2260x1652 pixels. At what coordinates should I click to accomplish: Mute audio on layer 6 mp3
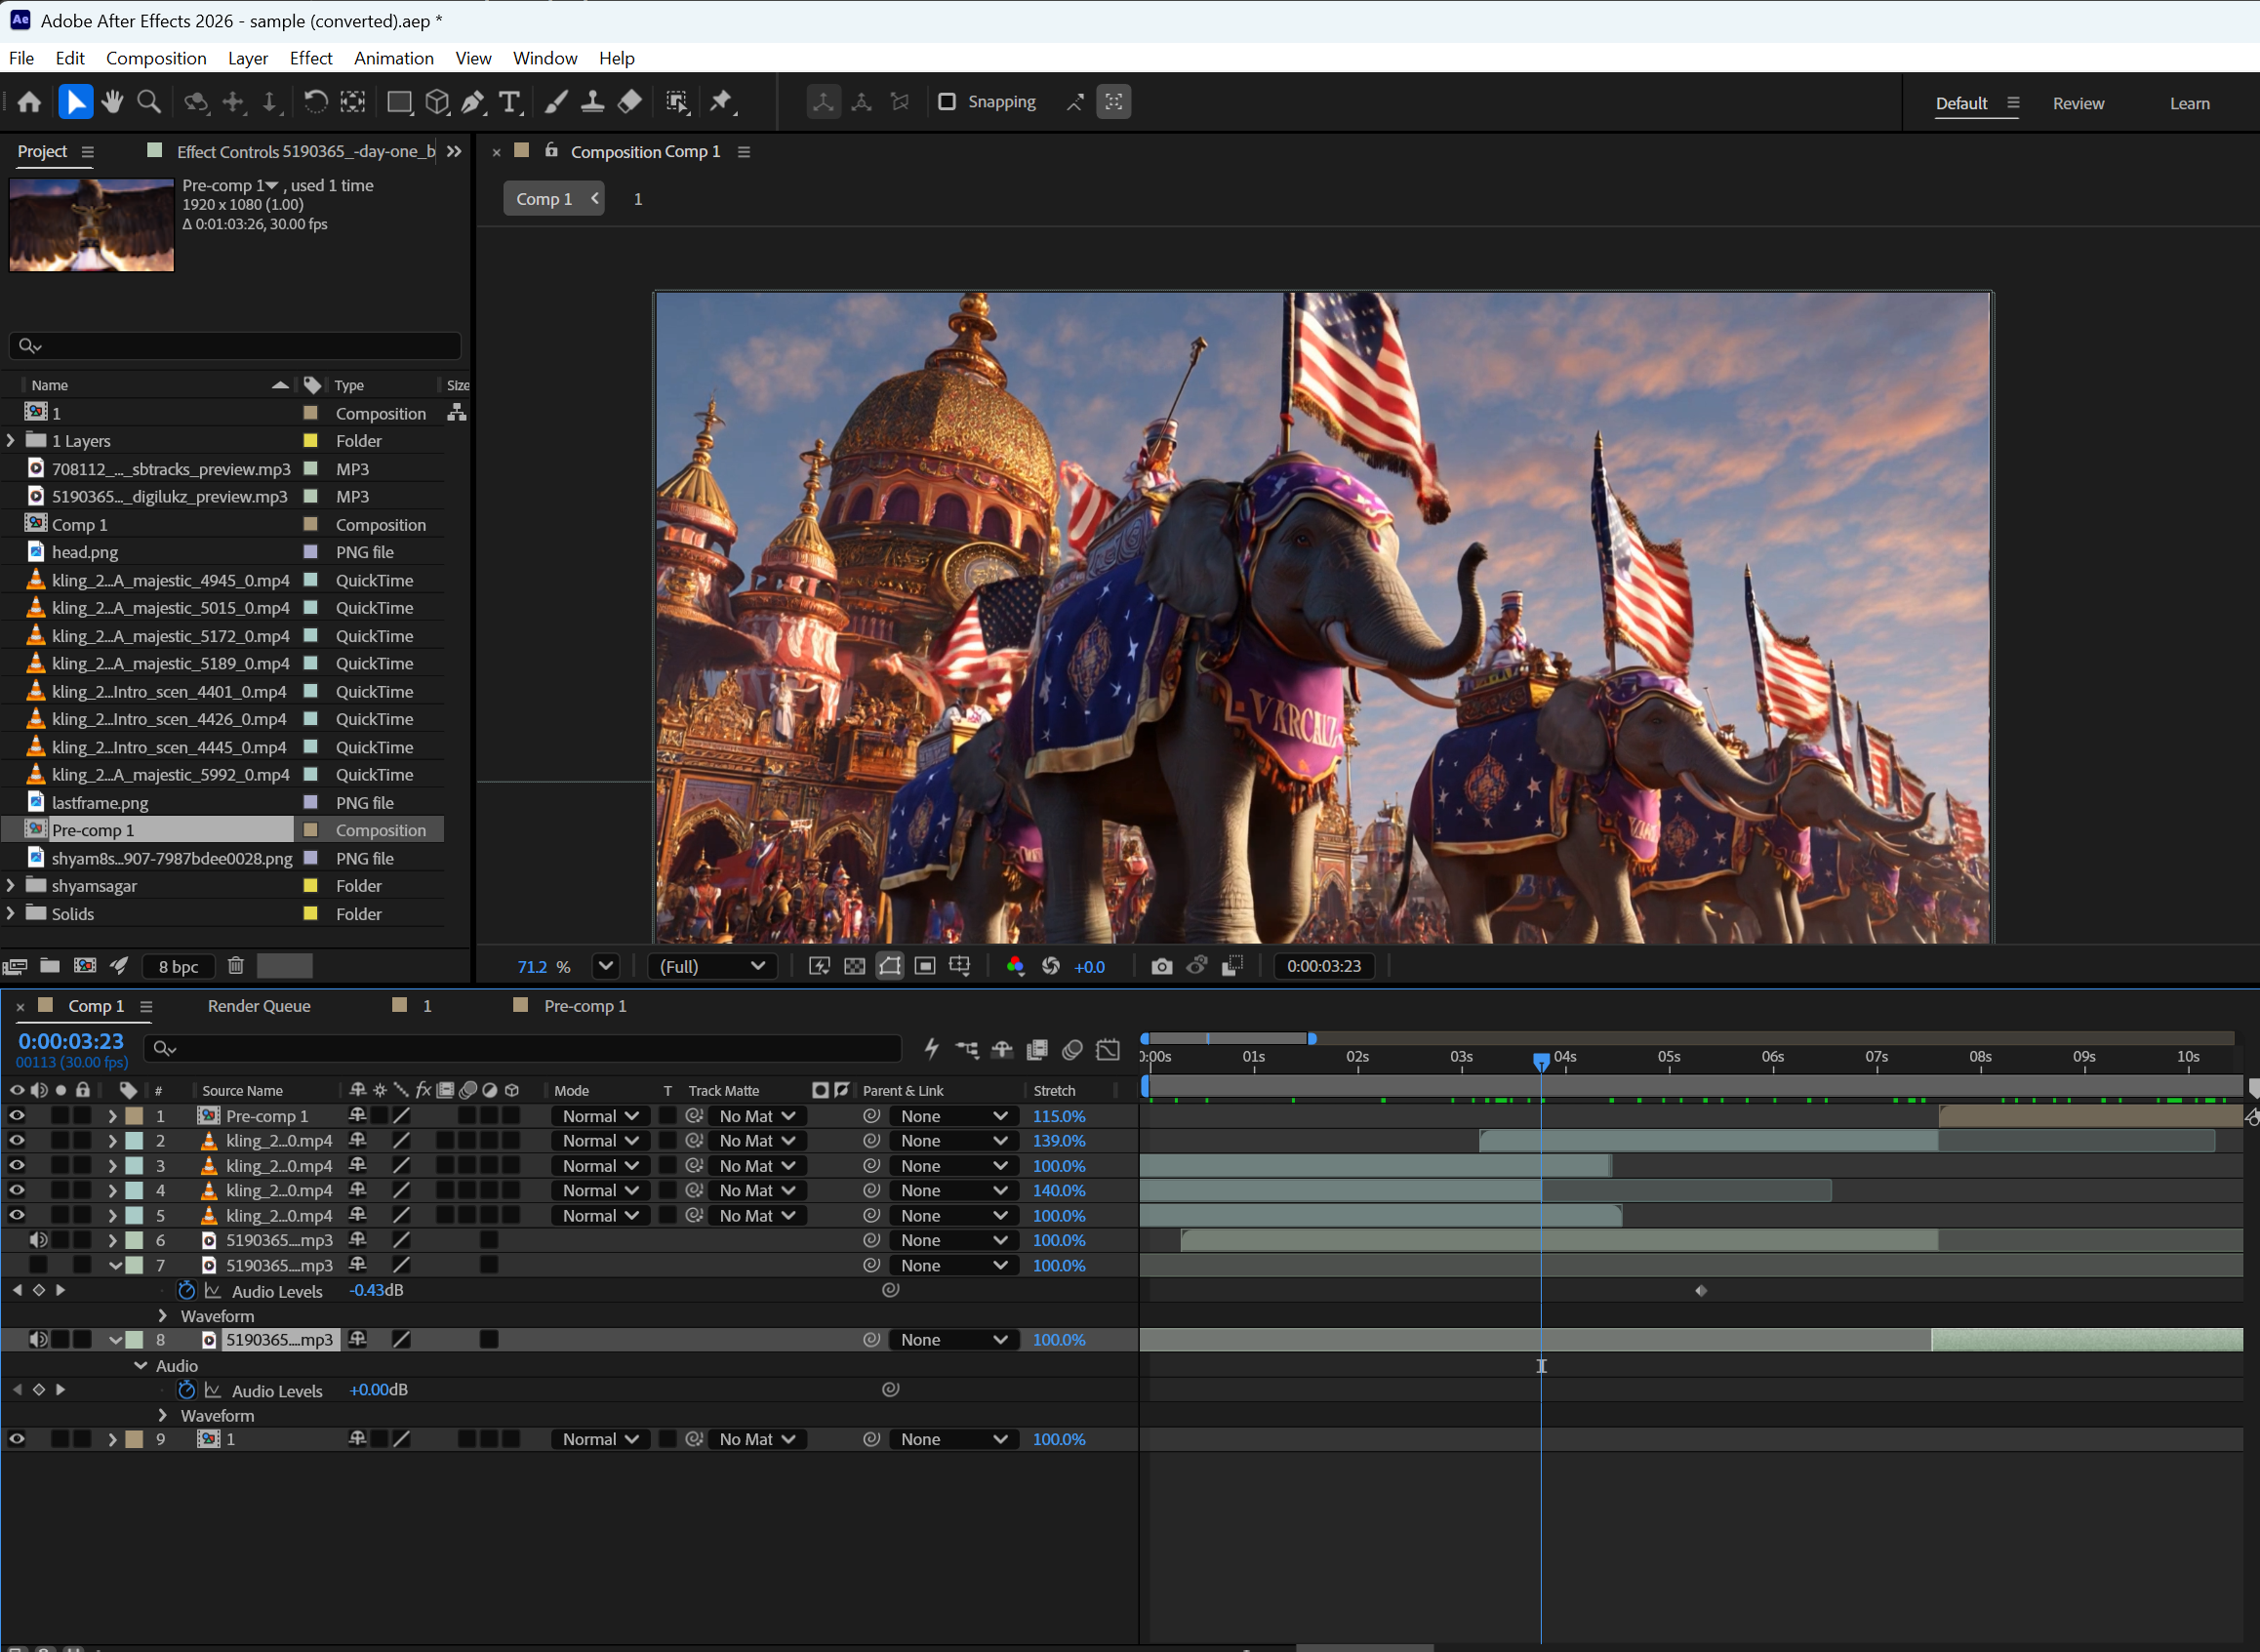tap(38, 1241)
